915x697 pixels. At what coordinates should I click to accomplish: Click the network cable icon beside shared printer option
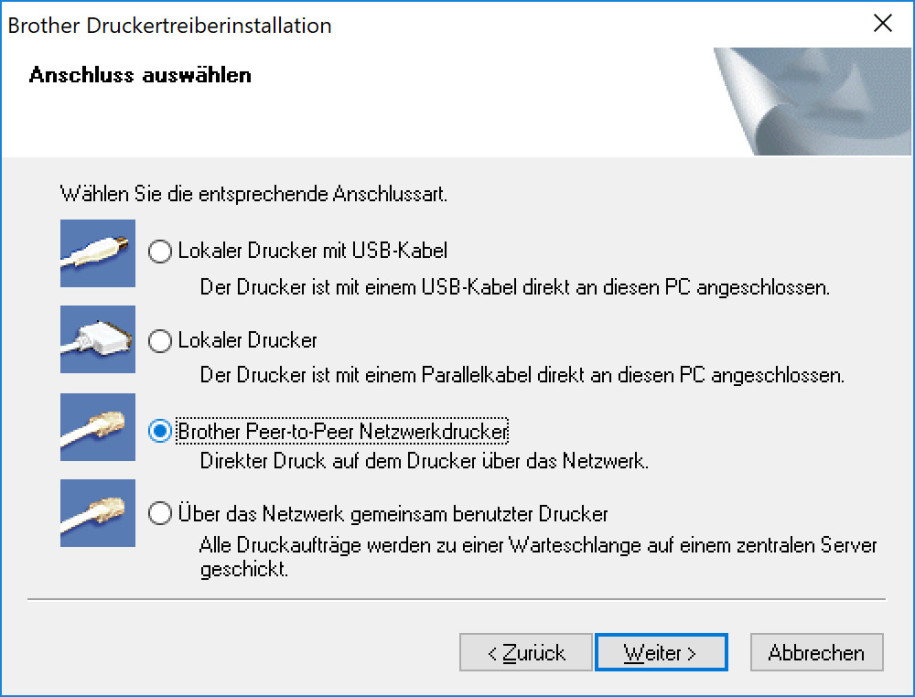pos(97,513)
